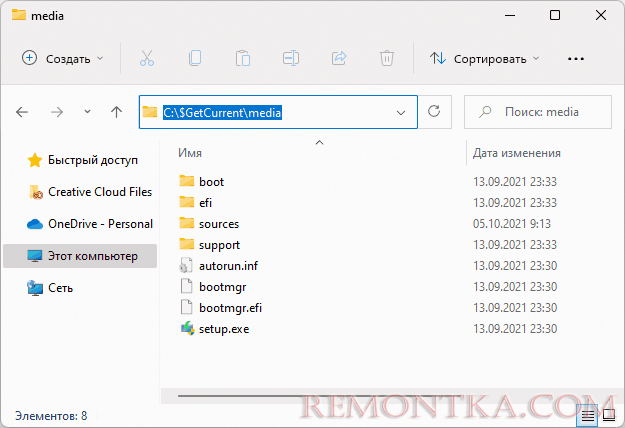Screen dimensions: 625x428
Task: Select Сеть in navigation pane
Action: click(50, 288)
